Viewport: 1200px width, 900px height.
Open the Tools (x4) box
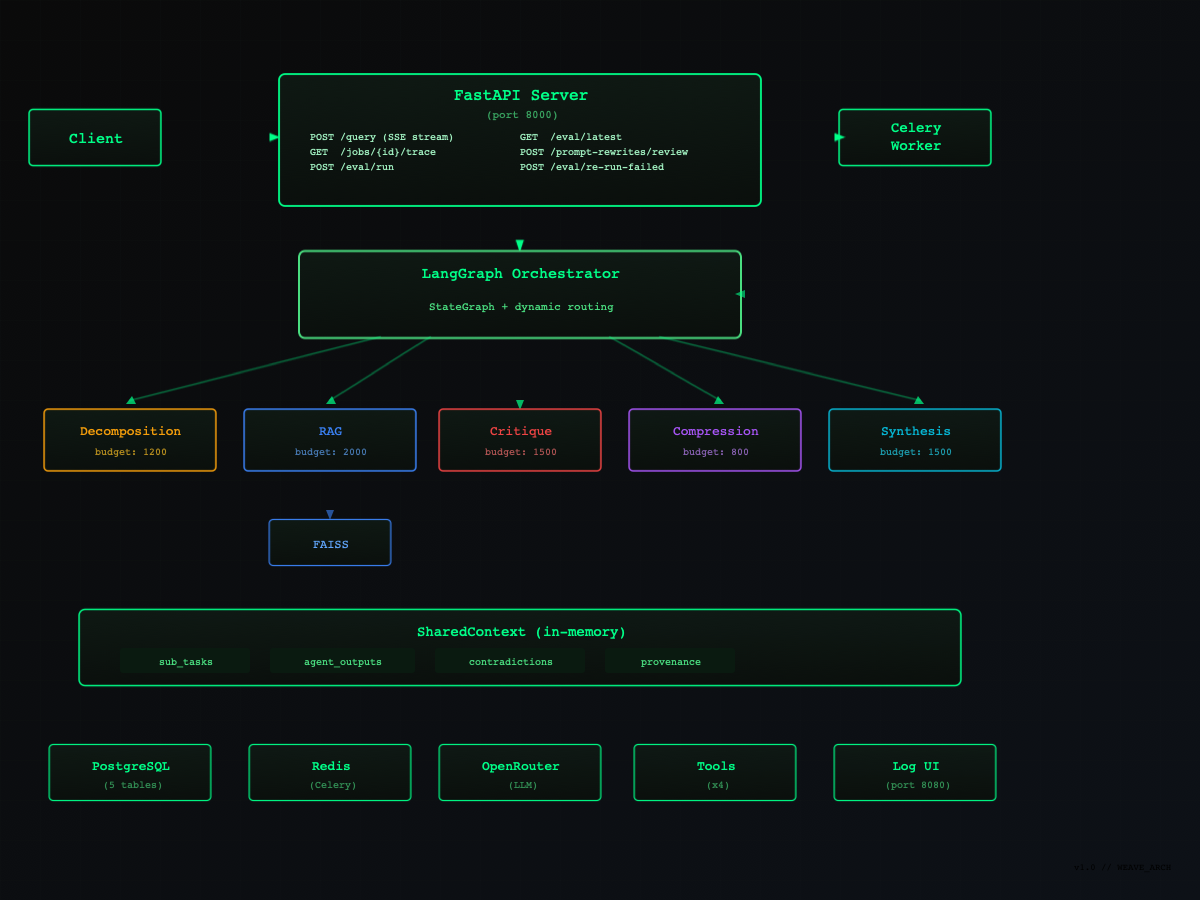[715, 773]
